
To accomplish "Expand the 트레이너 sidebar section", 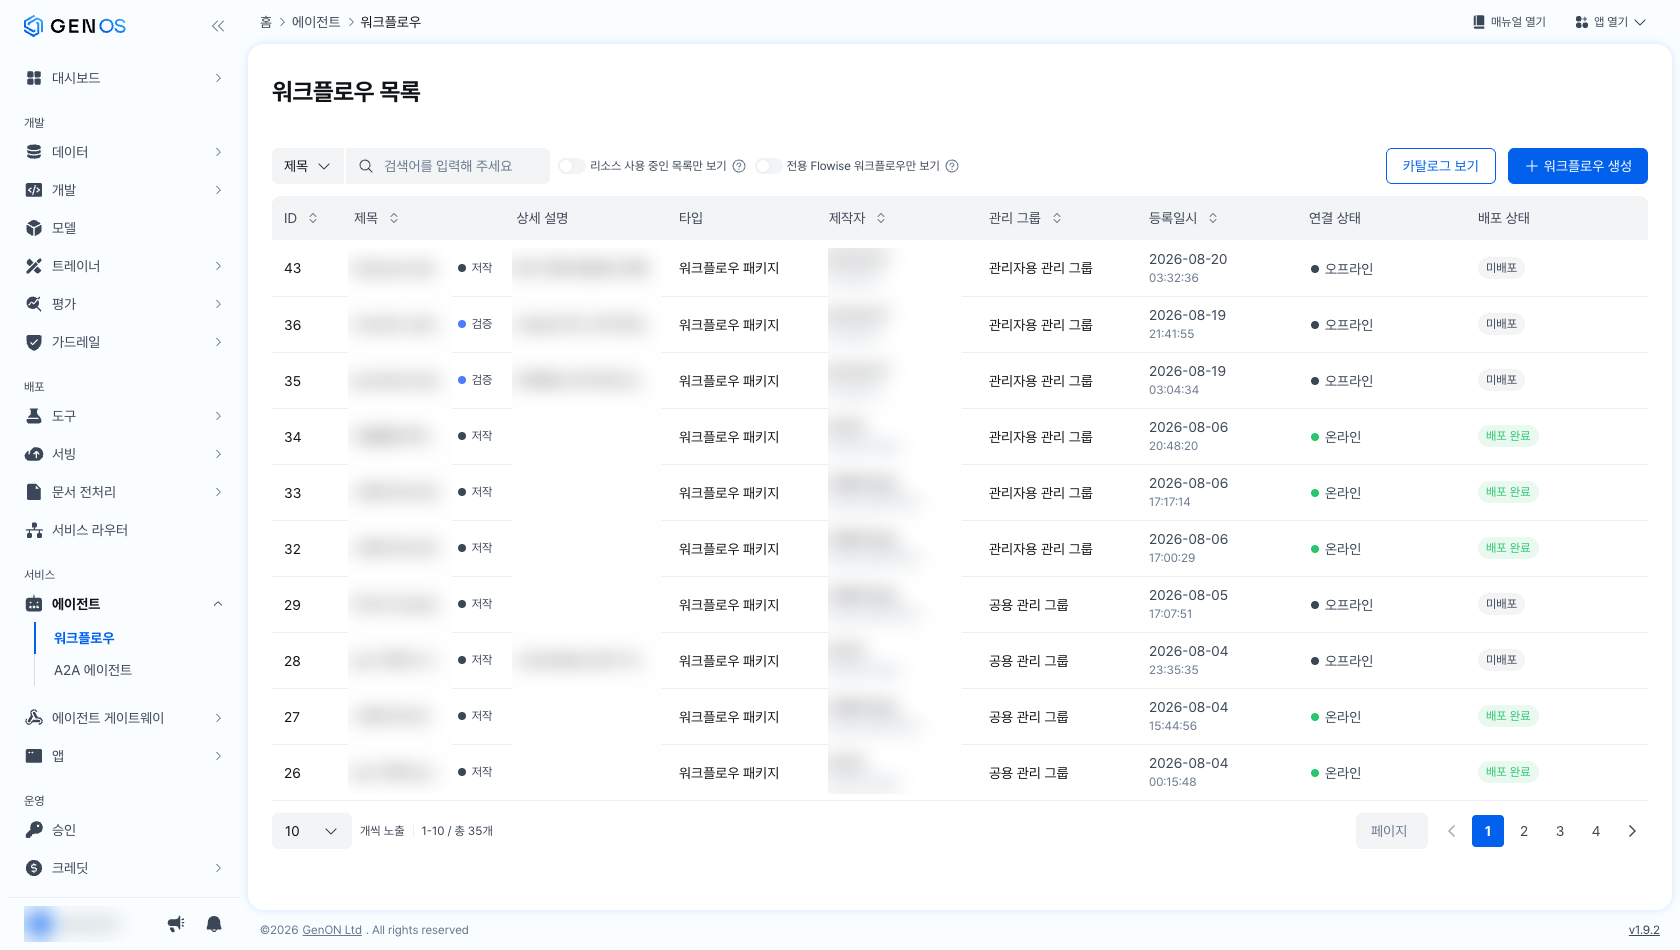I will (x=218, y=266).
